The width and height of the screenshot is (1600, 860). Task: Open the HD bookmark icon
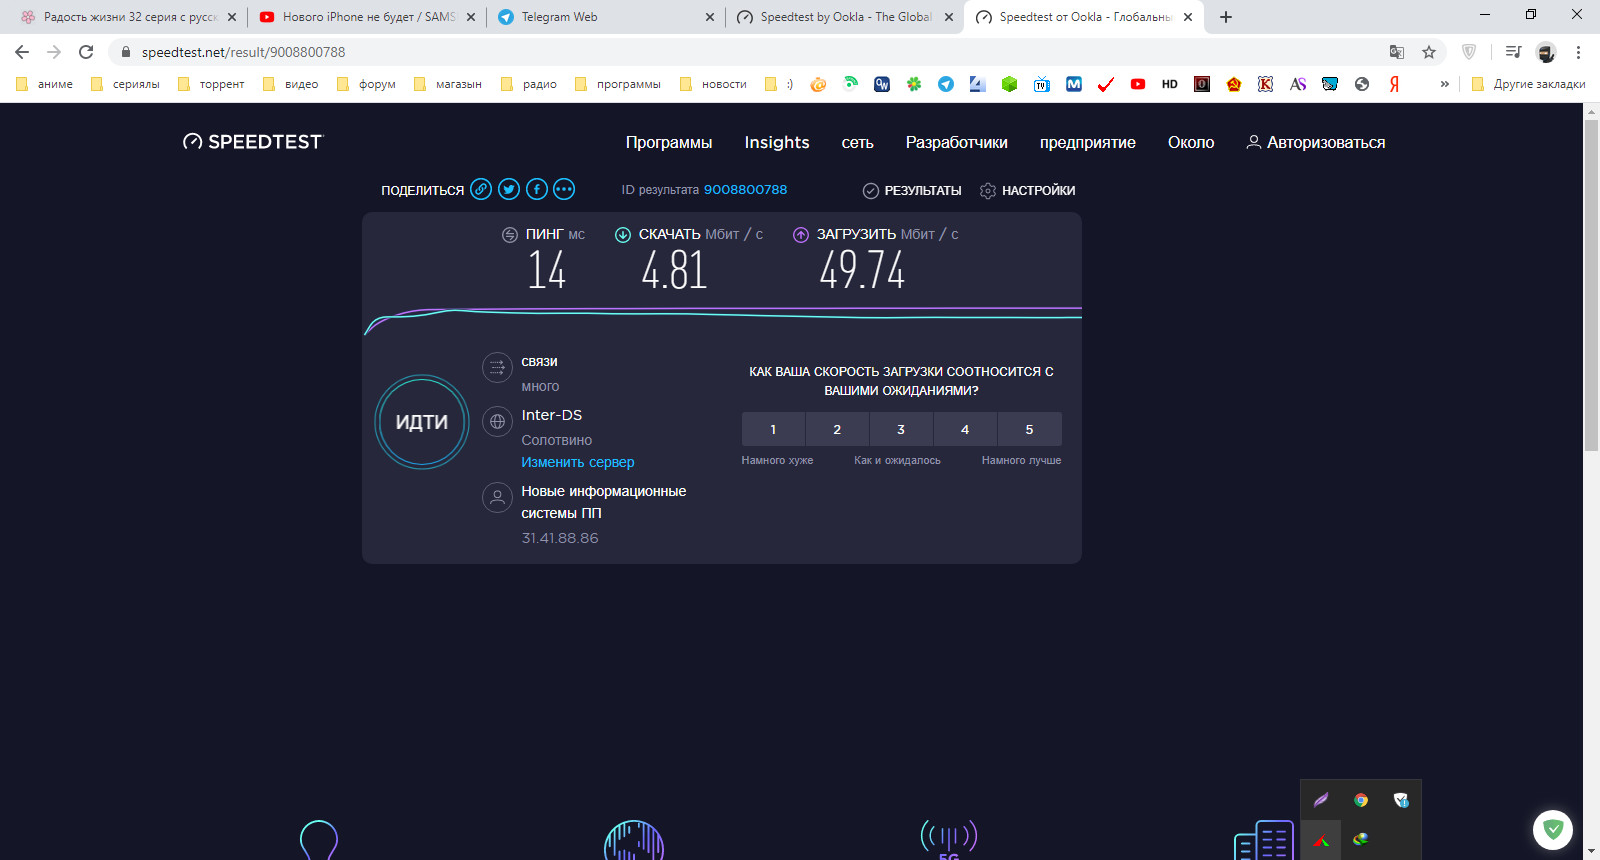pyautogui.click(x=1170, y=84)
